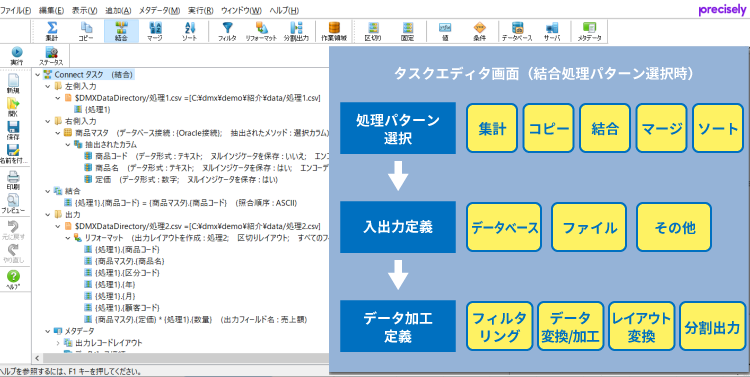750x377 pixels.
Task: Click the 元に戻す (undo) sidebar icon
Action: click(13, 231)
